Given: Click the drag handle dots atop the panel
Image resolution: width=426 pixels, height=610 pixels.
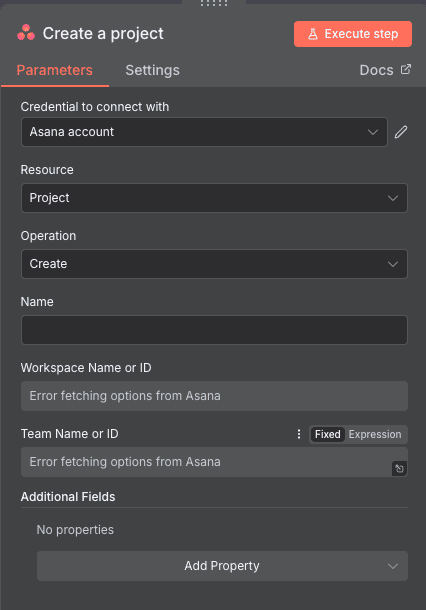Looking at the screenshot, I should coord(214,4).
